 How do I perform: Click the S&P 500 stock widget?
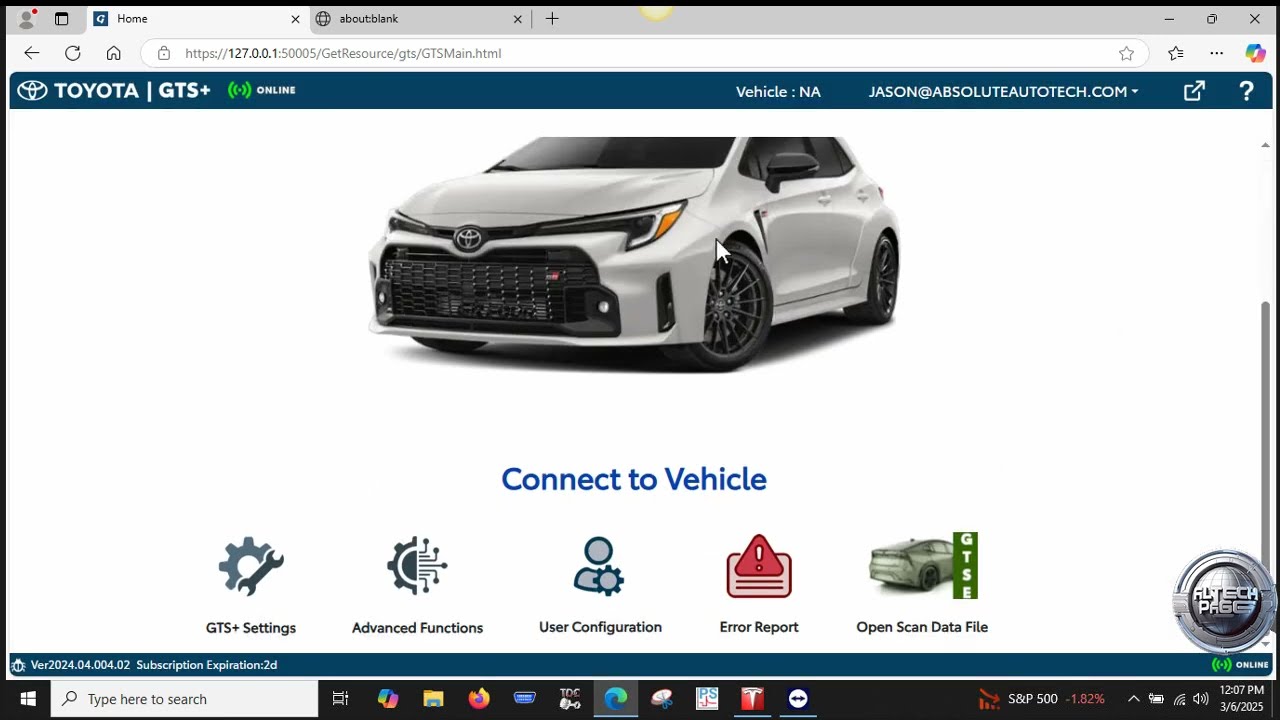click(x=1041, y=699)
